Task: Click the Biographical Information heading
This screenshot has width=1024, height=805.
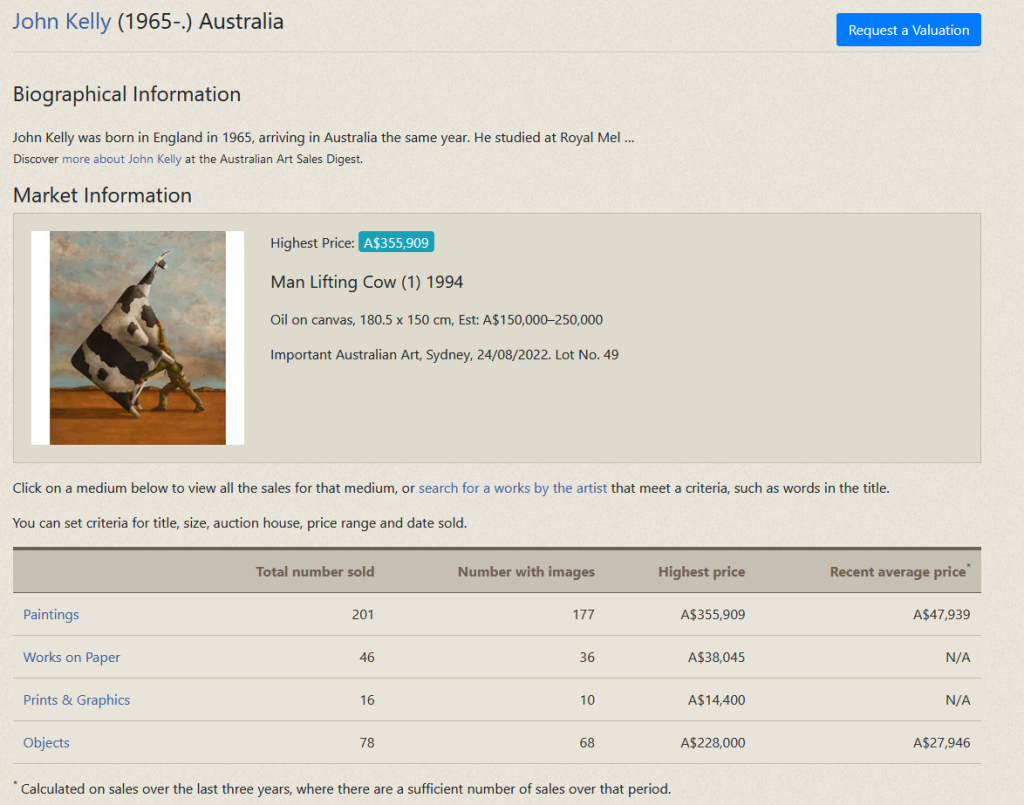Action: pos(127,94)
